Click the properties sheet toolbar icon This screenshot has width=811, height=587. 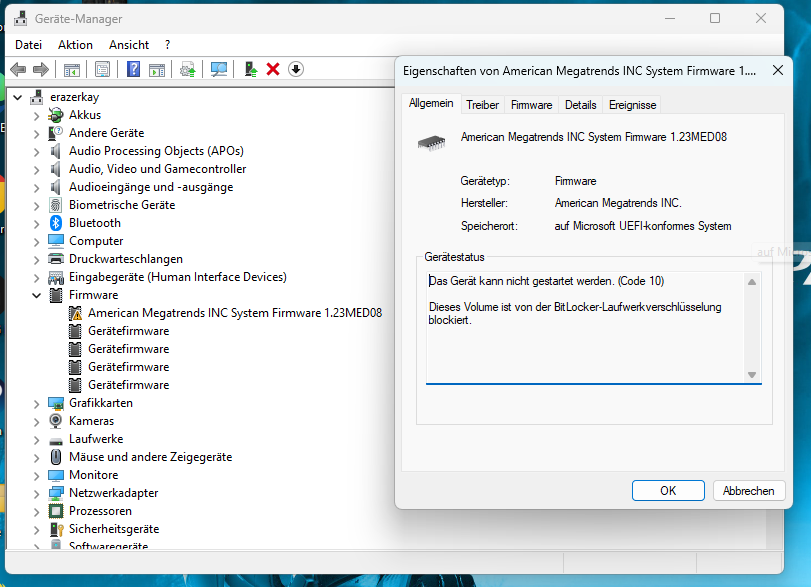(x=102, y=69)
